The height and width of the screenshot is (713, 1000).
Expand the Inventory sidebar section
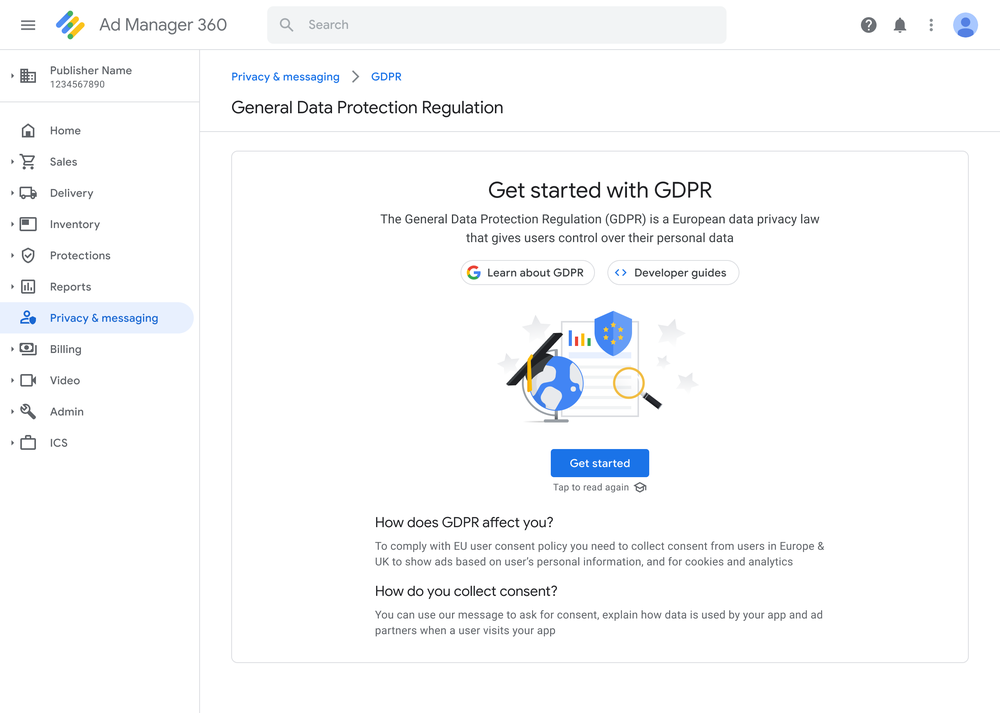13,224
